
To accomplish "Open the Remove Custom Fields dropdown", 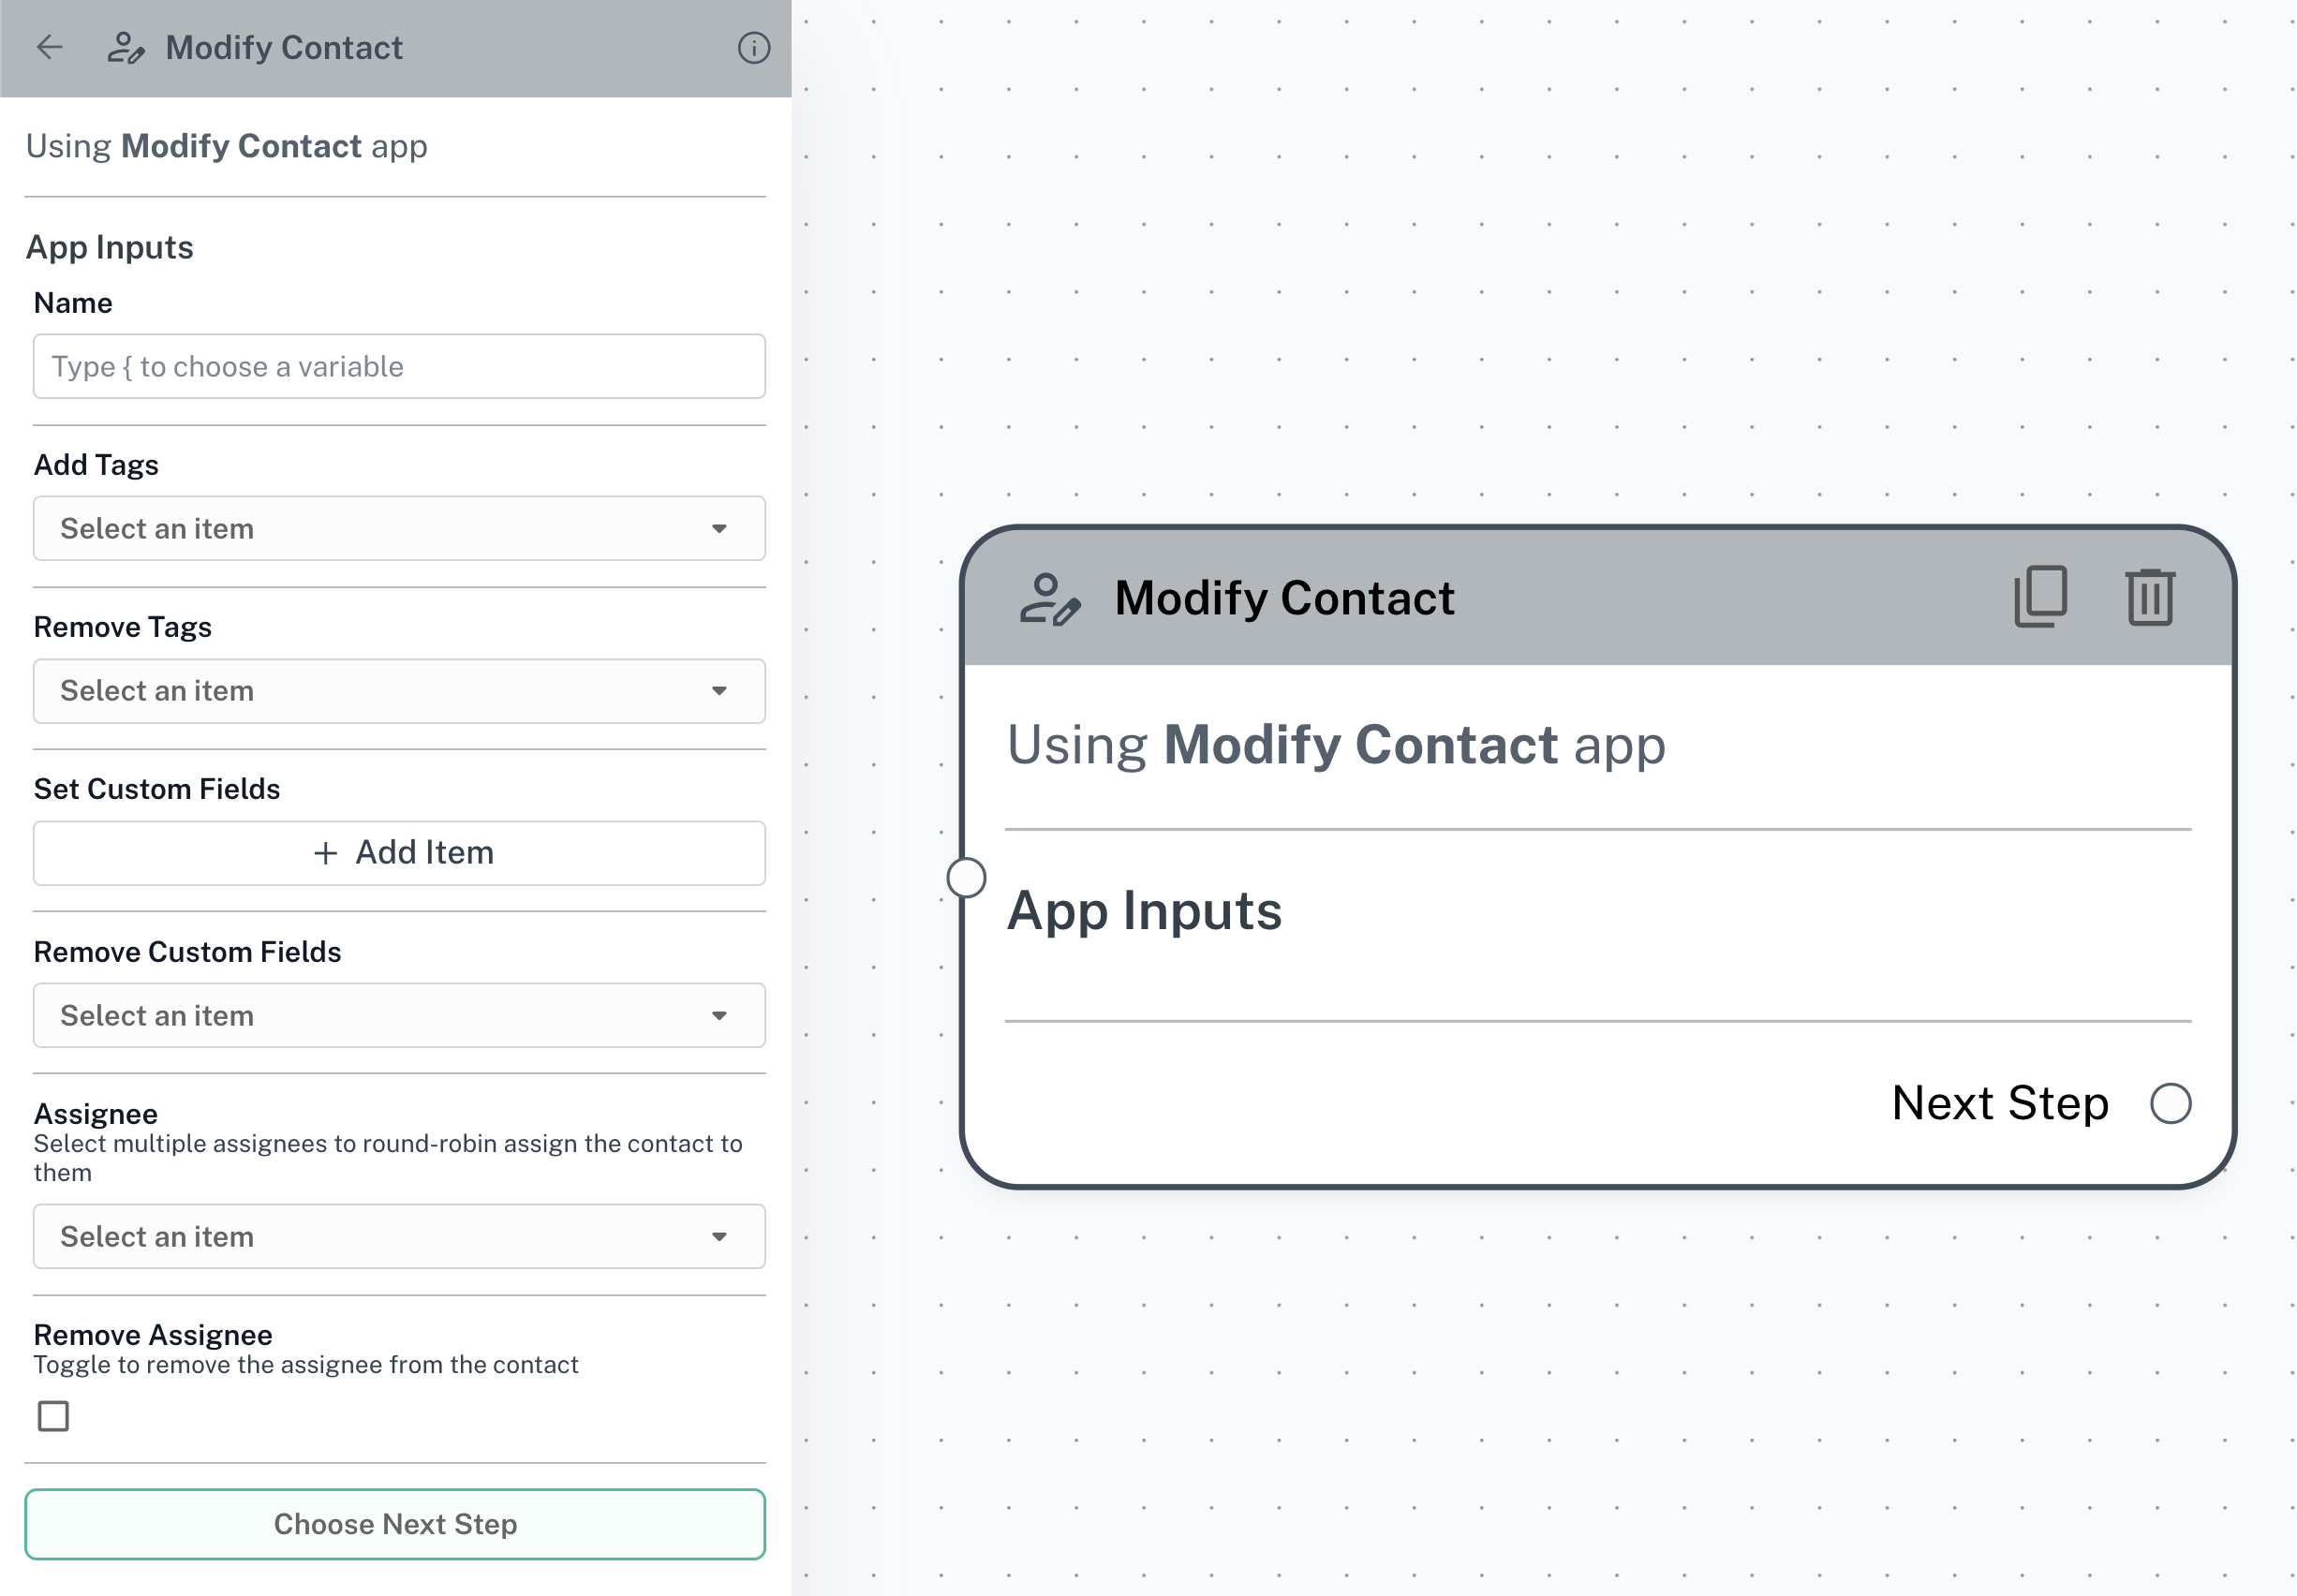I will tap(398, 1015).
